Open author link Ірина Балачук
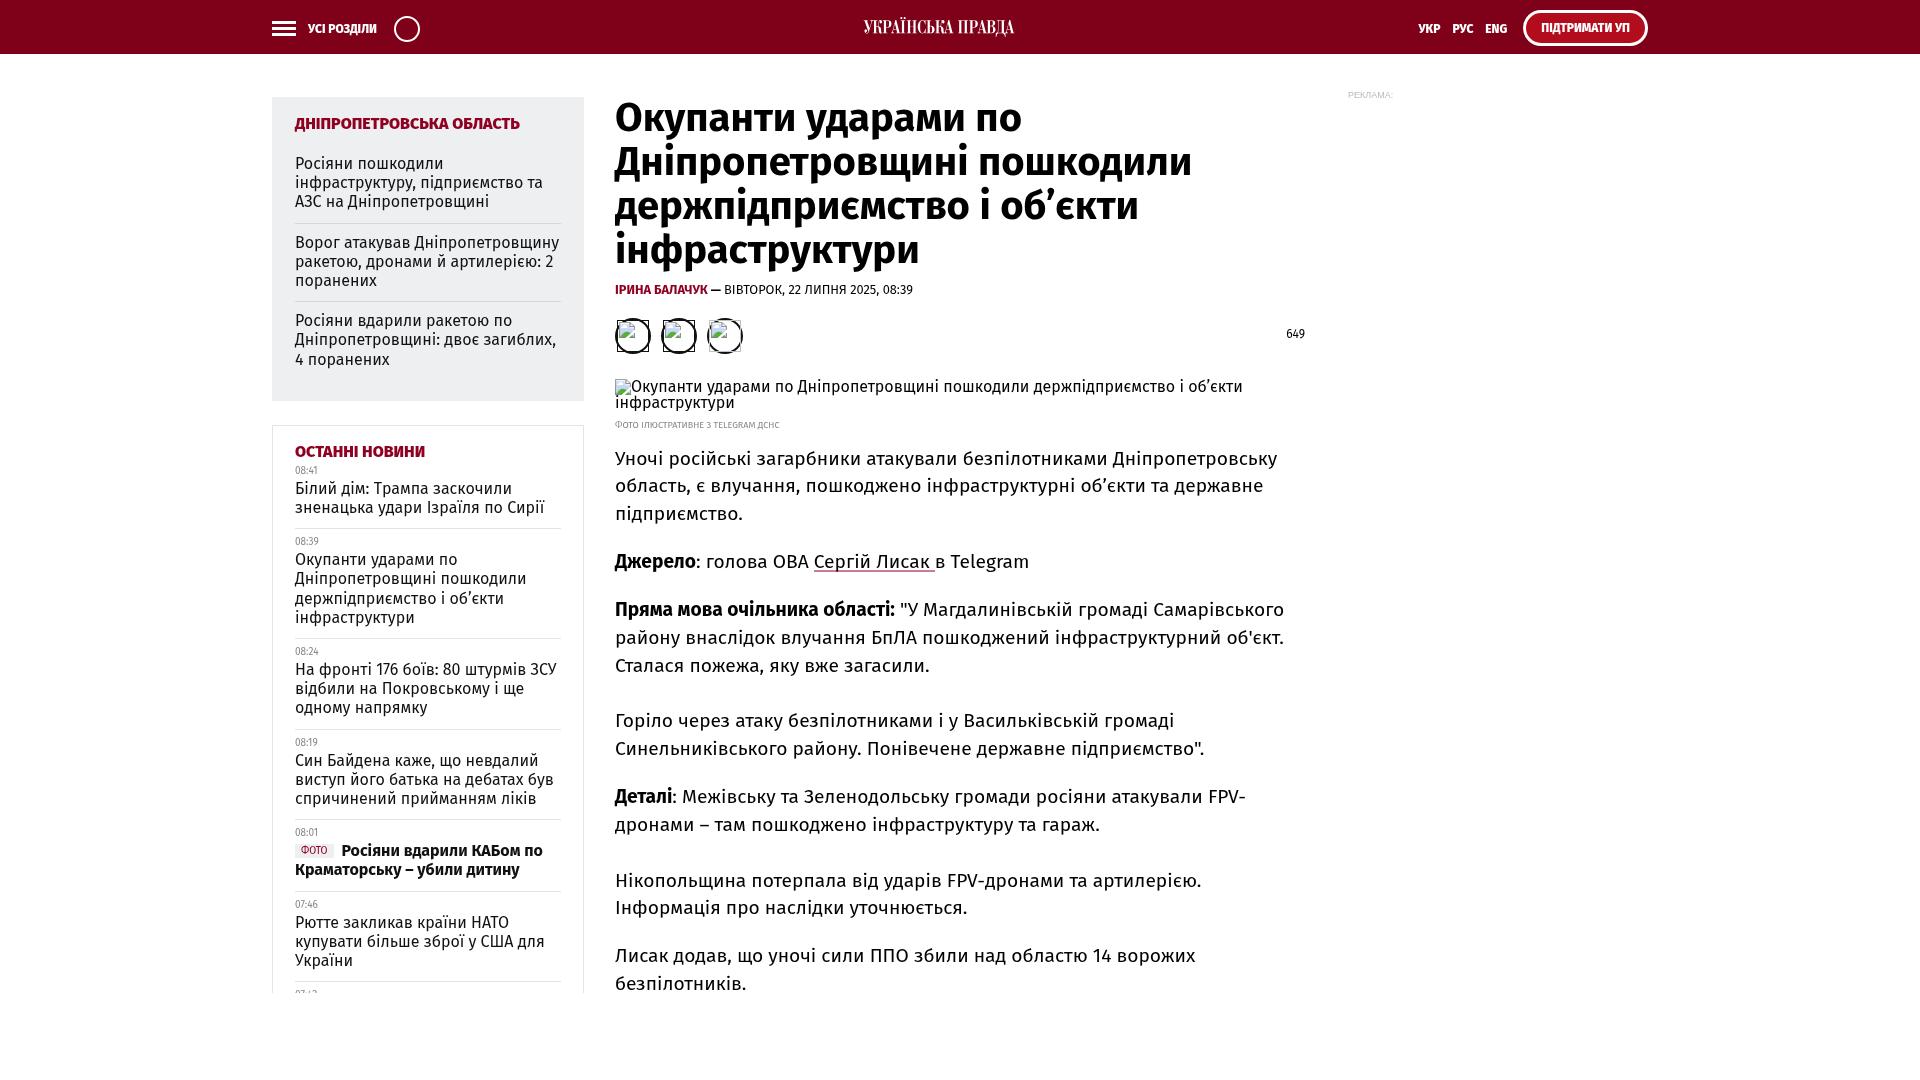 (x=661, y=290)
